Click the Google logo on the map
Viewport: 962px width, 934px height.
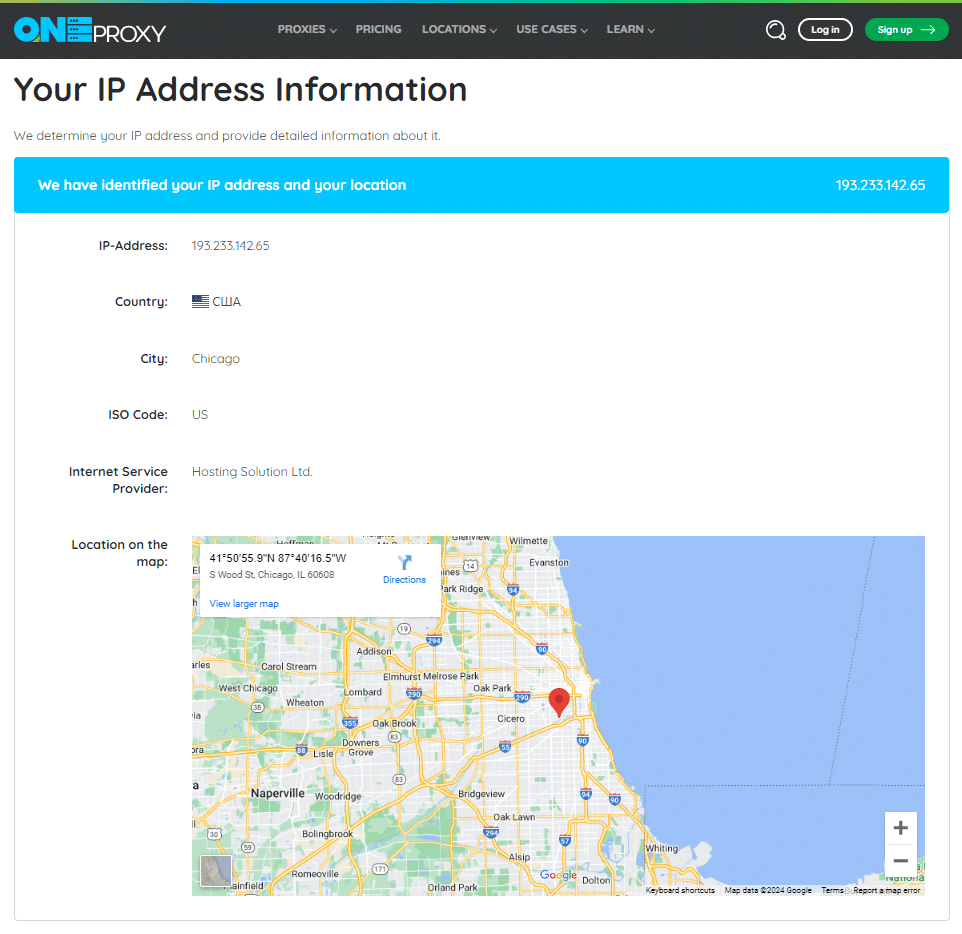coord(558,875)
